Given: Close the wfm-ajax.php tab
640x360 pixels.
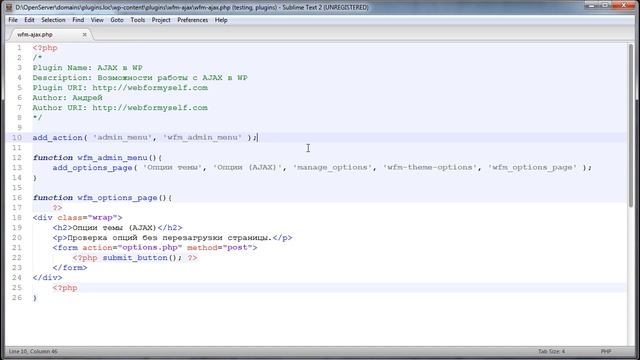Looking at the screenshot, I should pos(84,35).
